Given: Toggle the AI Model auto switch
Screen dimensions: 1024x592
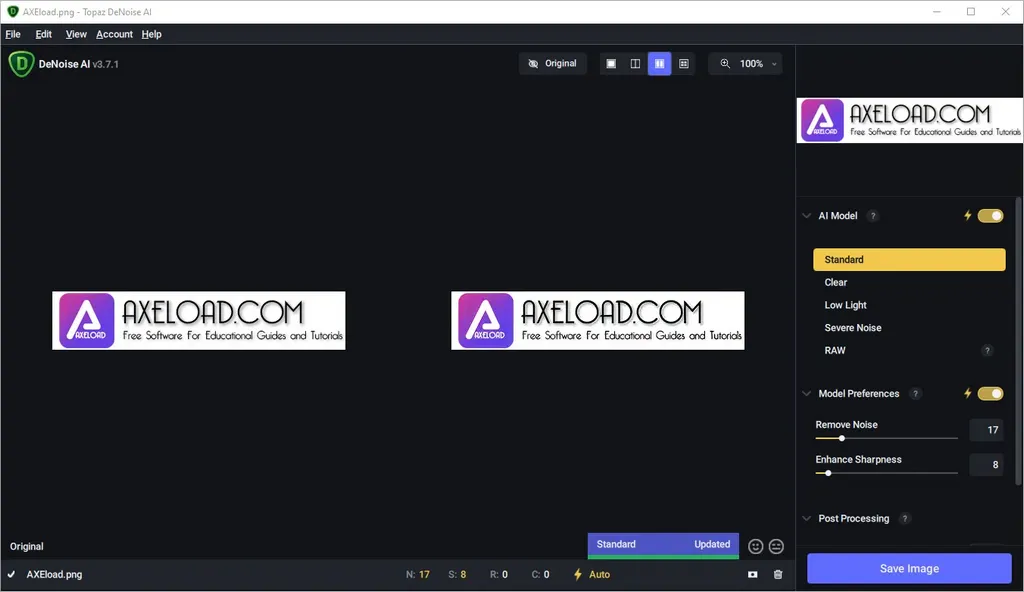Looking at the screenshot, I should tap(990, 216).
